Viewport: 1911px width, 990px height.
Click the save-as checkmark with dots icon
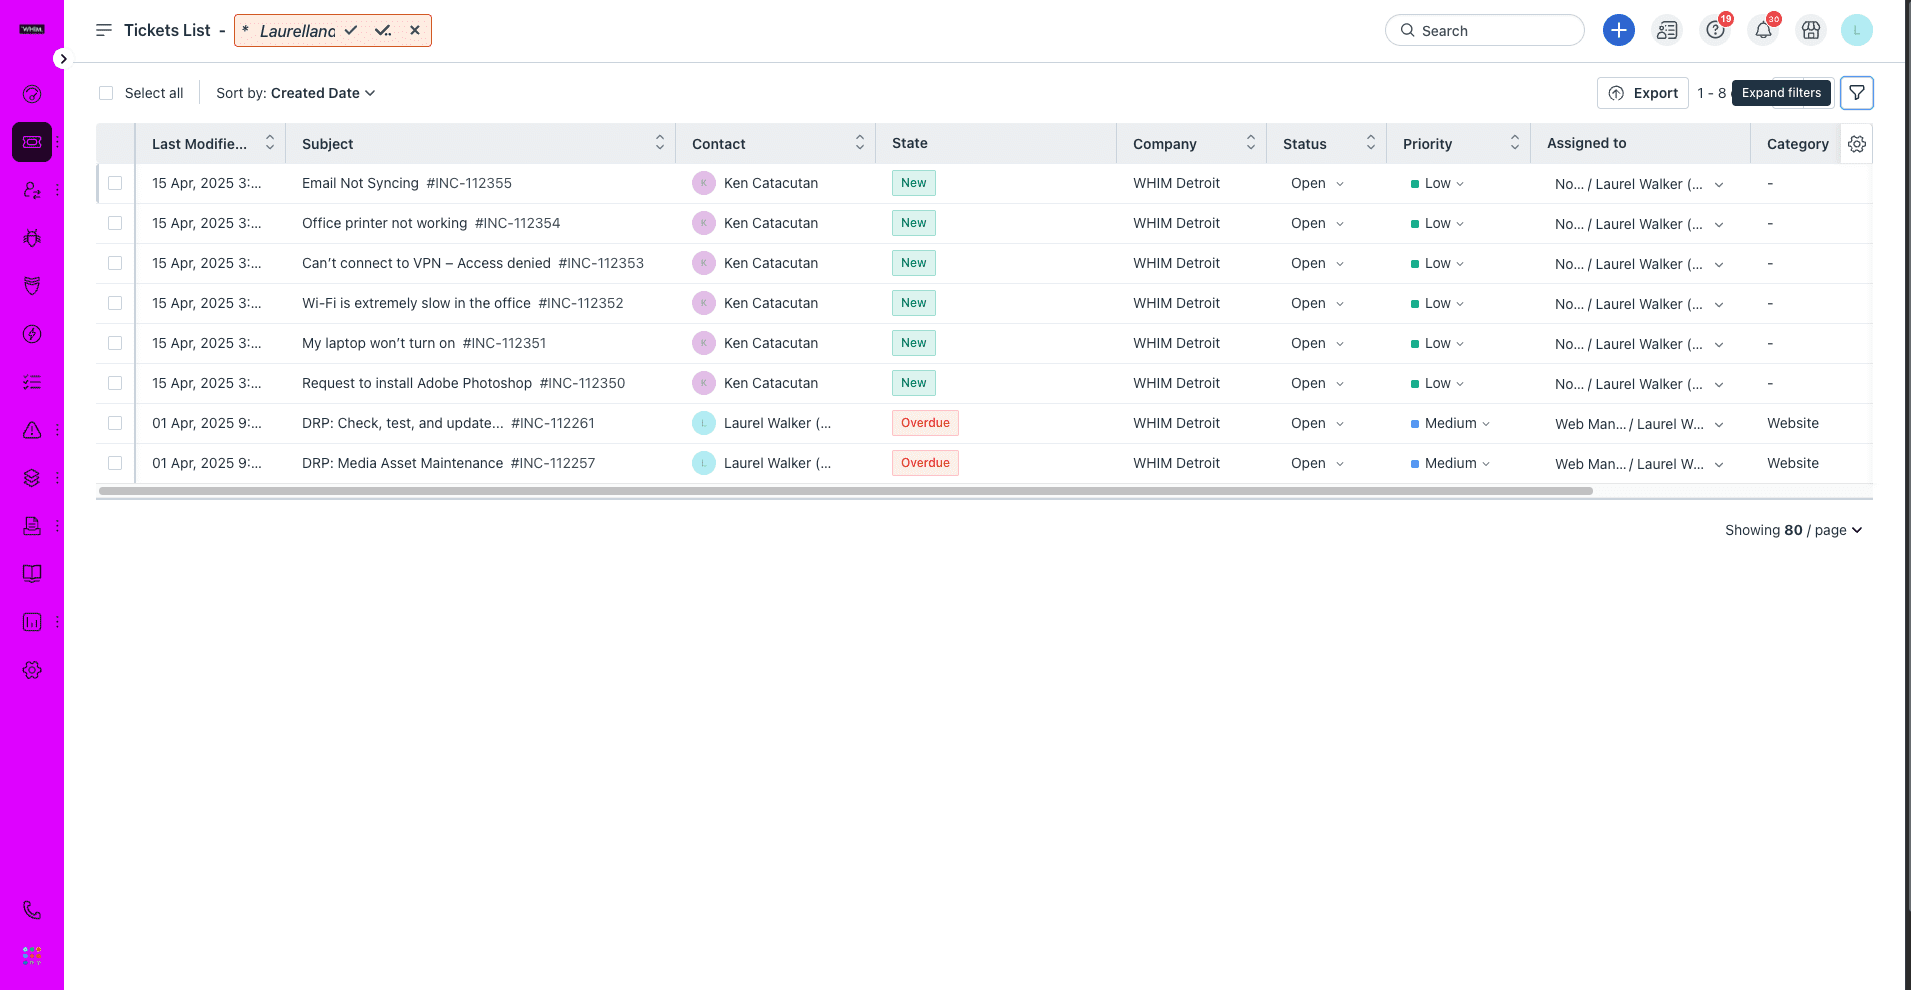click(x=383, y=30)
